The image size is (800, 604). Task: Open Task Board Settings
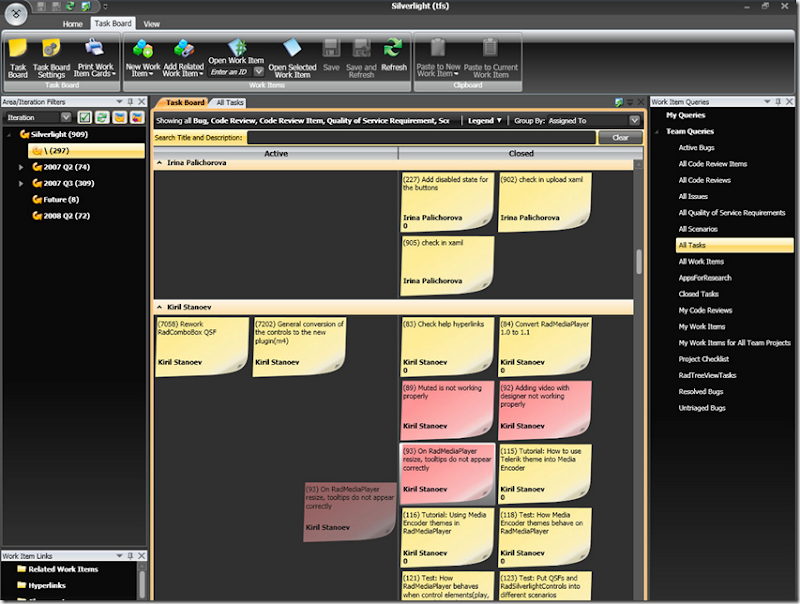[x=52, y=58]
